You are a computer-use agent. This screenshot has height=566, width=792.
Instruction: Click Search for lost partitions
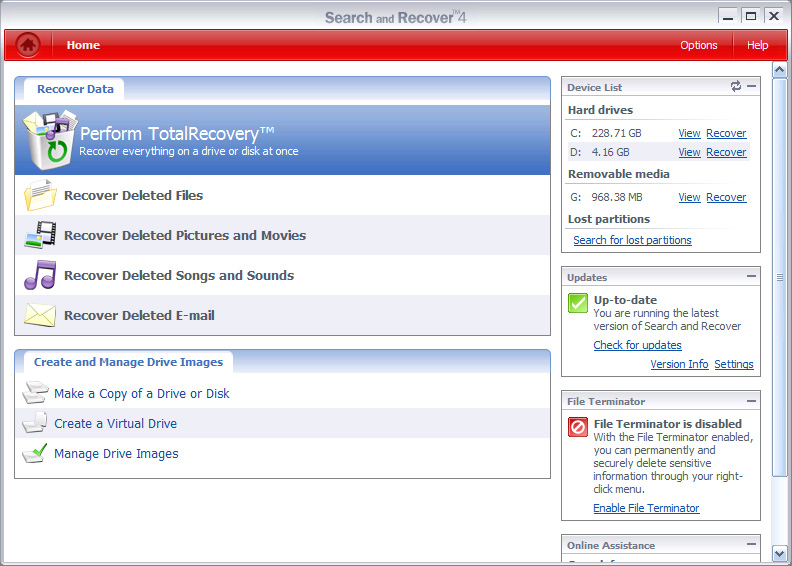(632, 240)
